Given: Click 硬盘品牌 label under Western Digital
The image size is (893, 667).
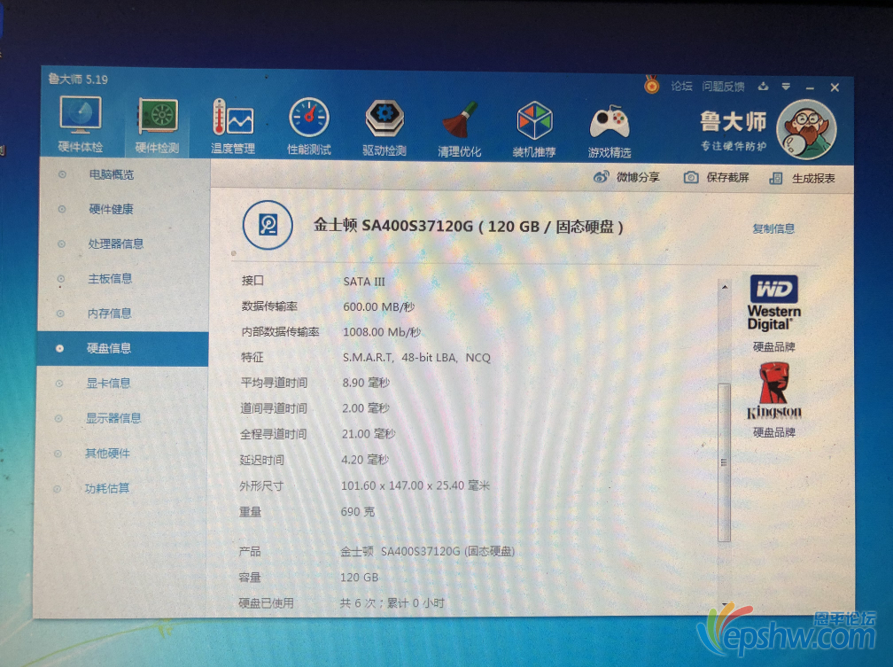Looking at the screenshot, I should [774, 347].
